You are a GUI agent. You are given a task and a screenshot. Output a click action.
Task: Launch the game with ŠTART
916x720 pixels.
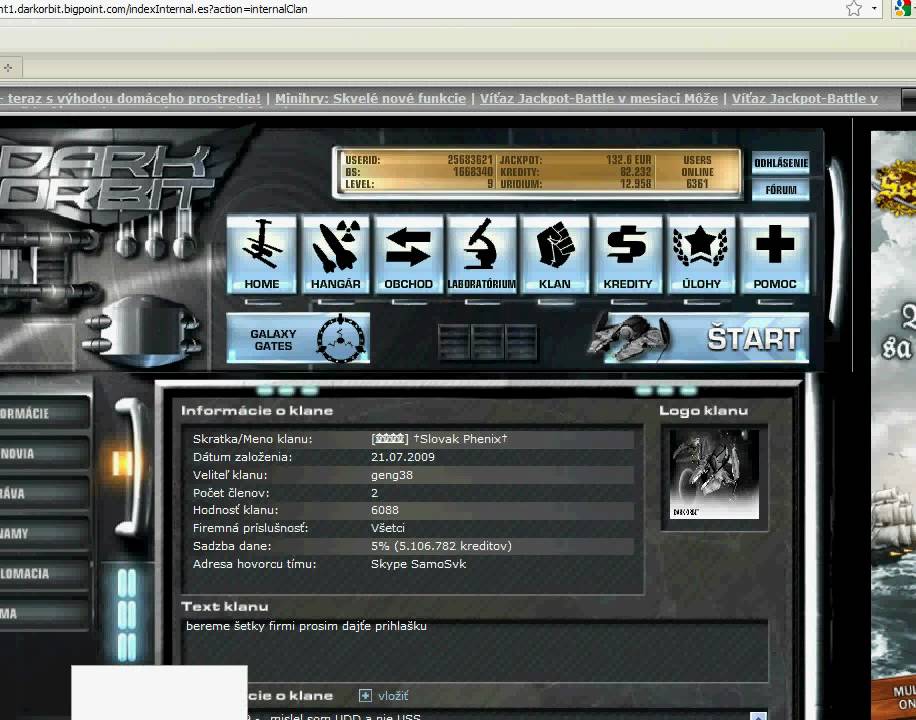[x=707, y=338]
